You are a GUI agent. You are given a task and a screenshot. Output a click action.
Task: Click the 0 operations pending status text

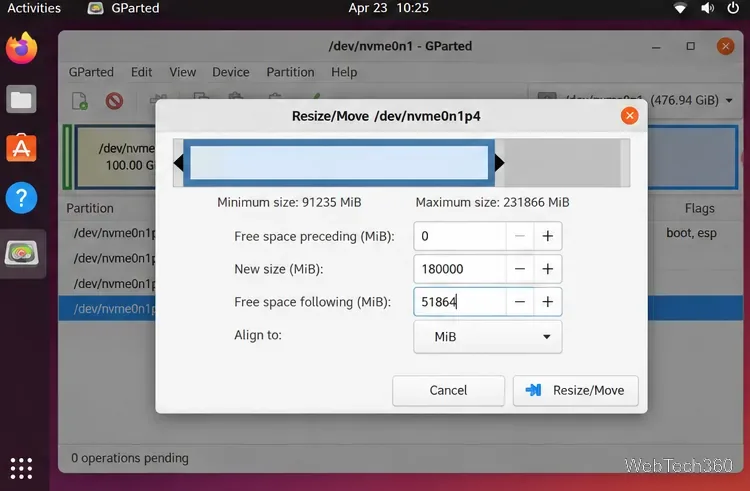click(x=130, y=458)
